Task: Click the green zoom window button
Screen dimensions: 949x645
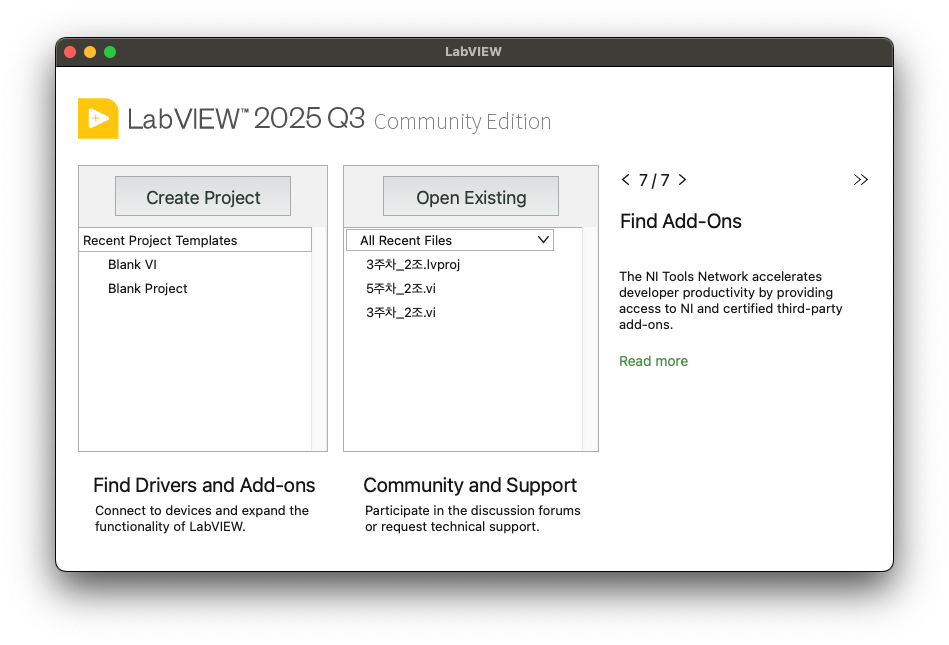Action: point(110,52)
